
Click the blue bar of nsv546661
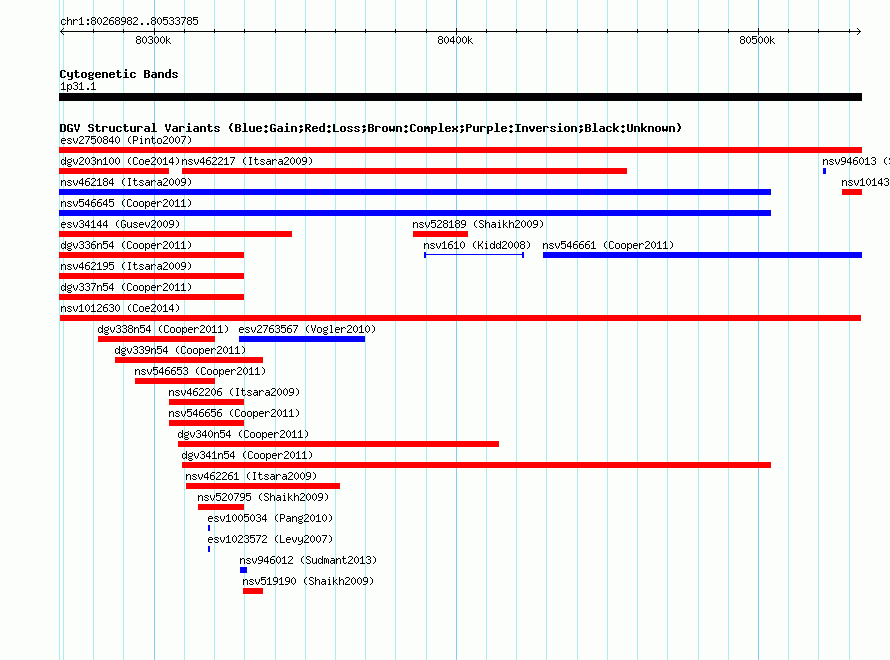click(x=702, y=255)
